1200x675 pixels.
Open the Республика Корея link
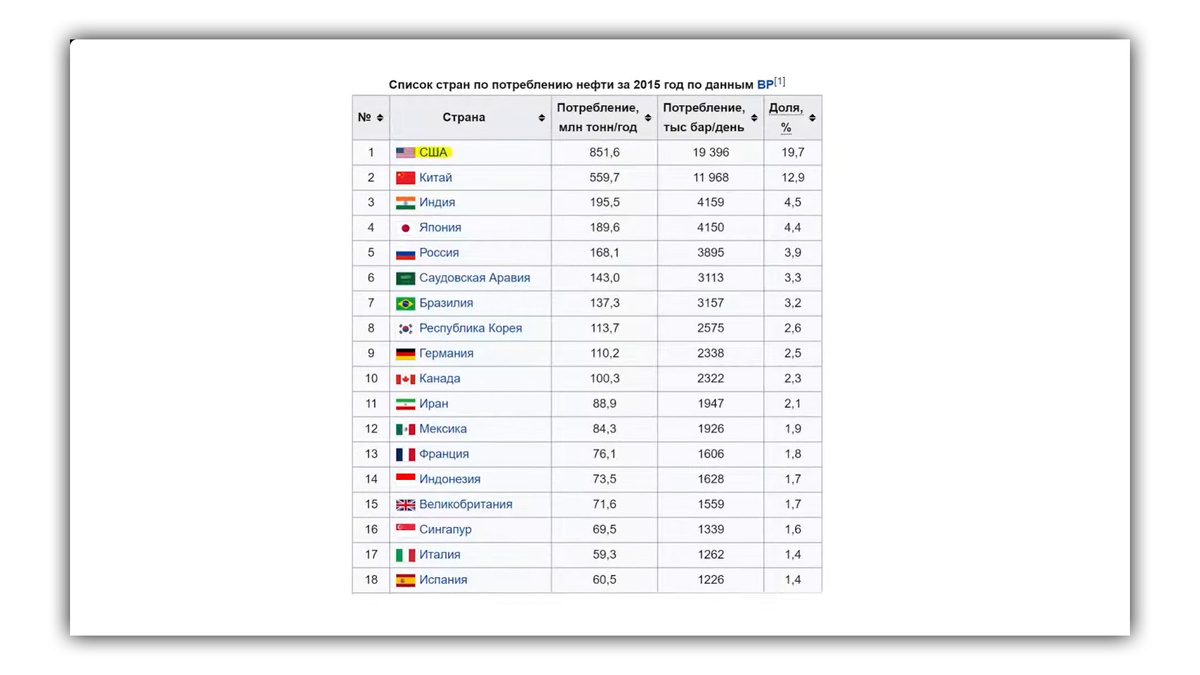pyautogui.click(x=470, y=328)
